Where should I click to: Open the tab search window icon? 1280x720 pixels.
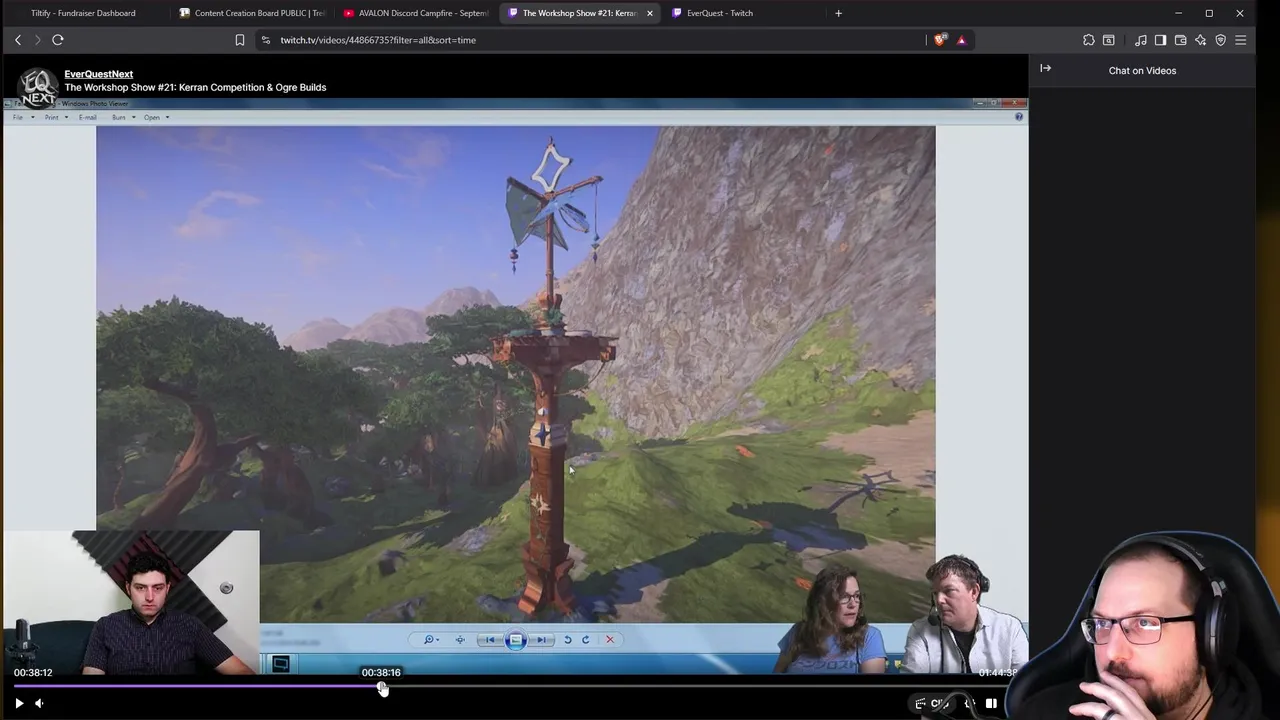point(1108,40)
